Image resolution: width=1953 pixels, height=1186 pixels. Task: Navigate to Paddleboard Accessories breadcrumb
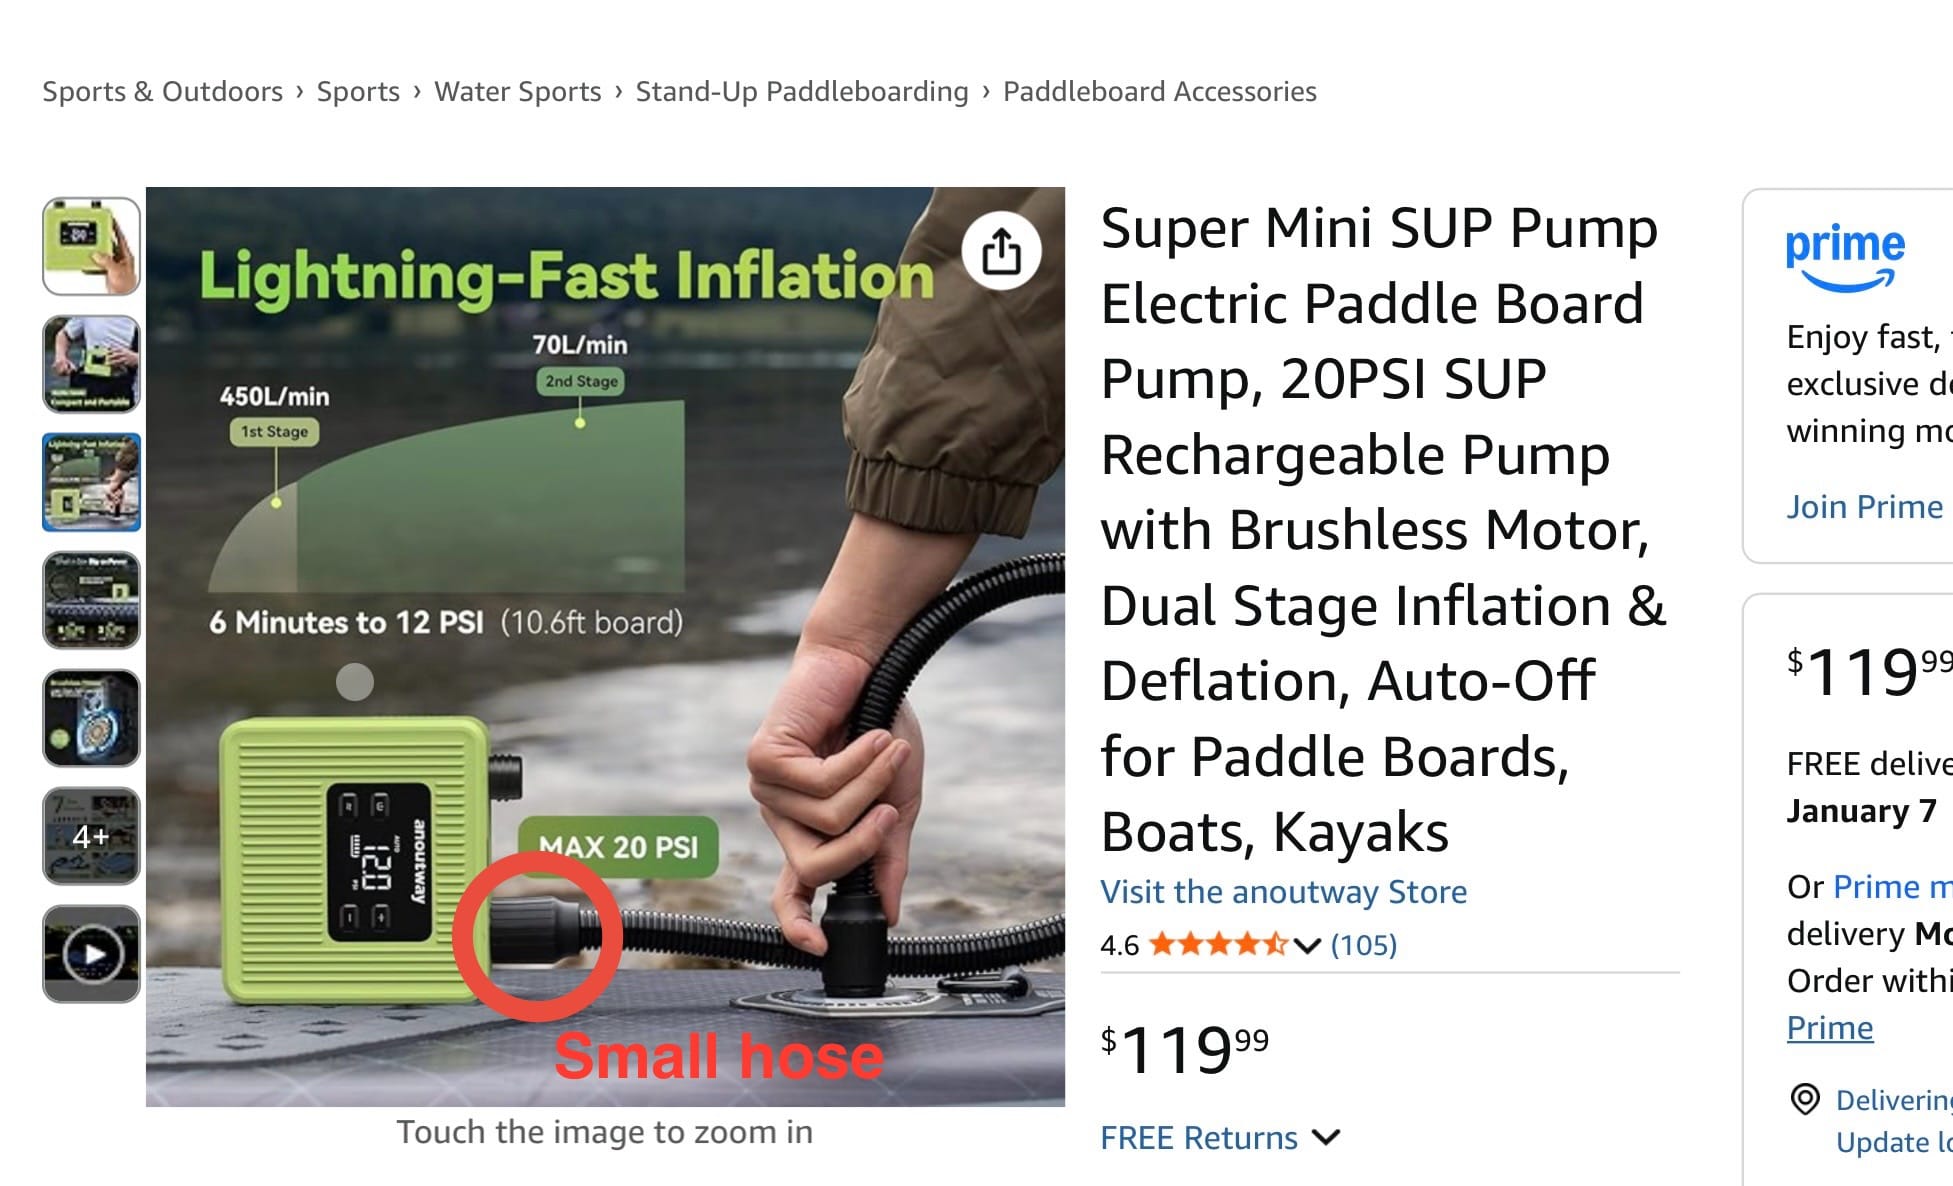[1159, 92]
